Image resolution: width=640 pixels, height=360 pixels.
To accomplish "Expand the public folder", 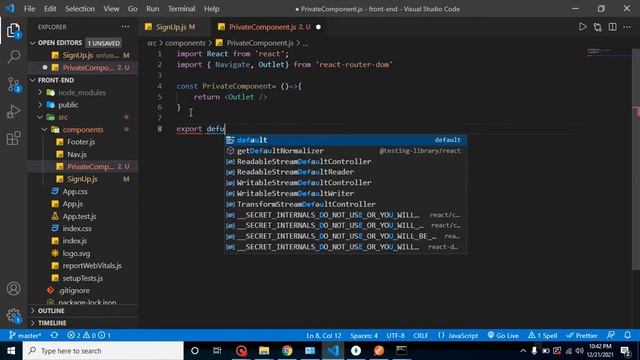I will point(40,105).
